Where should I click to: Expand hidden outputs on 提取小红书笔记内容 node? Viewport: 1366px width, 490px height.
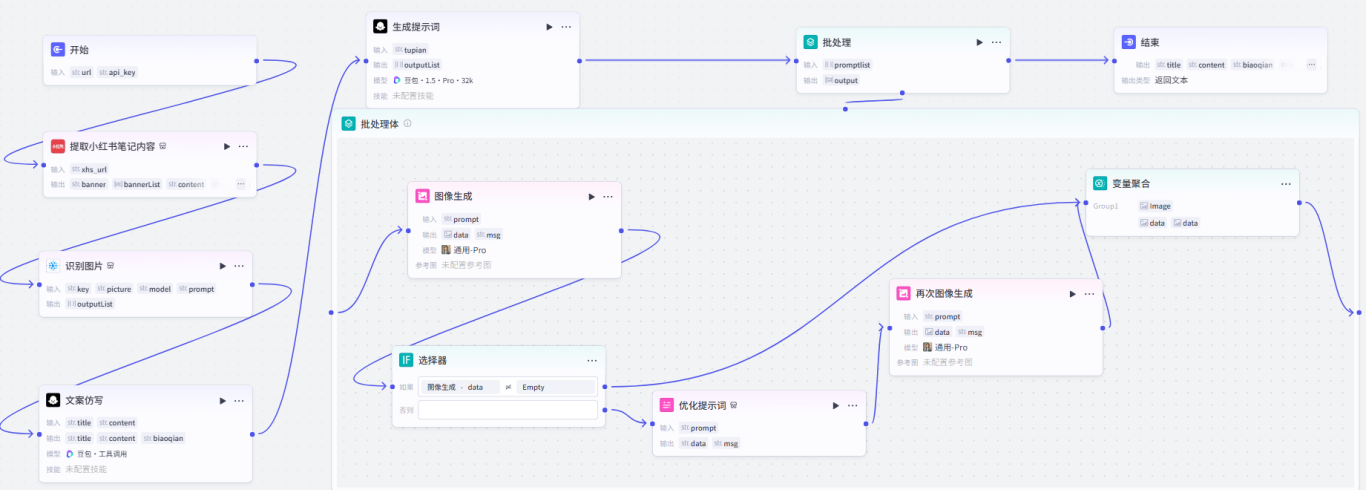tap(240, 184)
